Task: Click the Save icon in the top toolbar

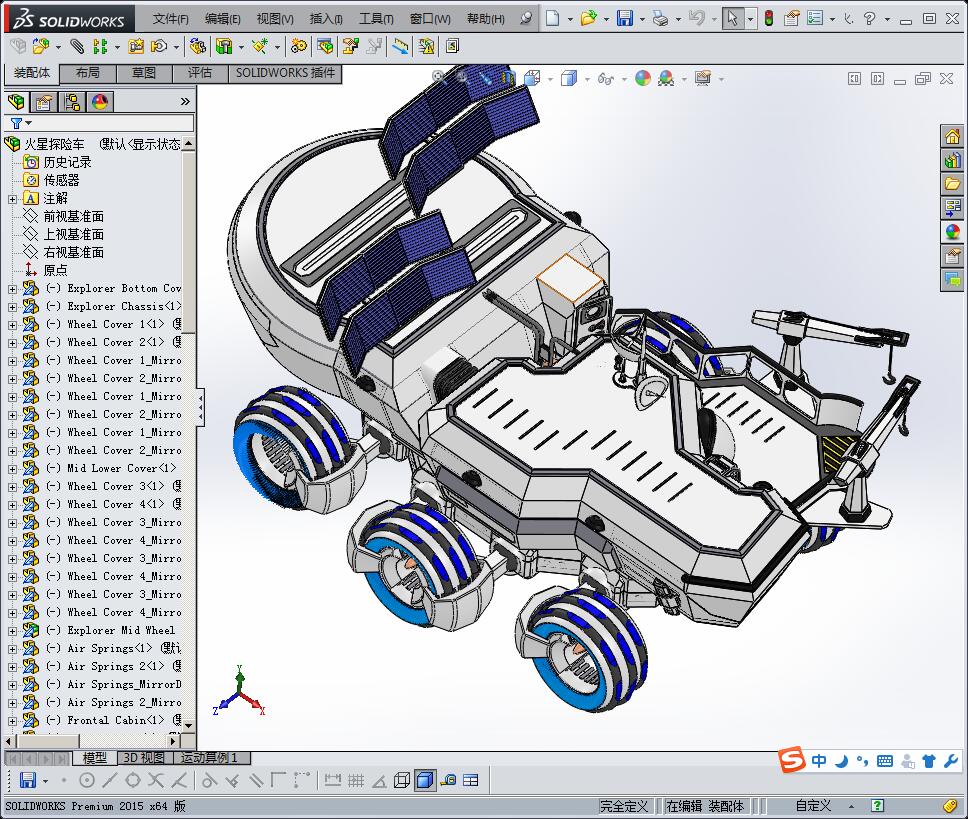Action: click(624, 19)
